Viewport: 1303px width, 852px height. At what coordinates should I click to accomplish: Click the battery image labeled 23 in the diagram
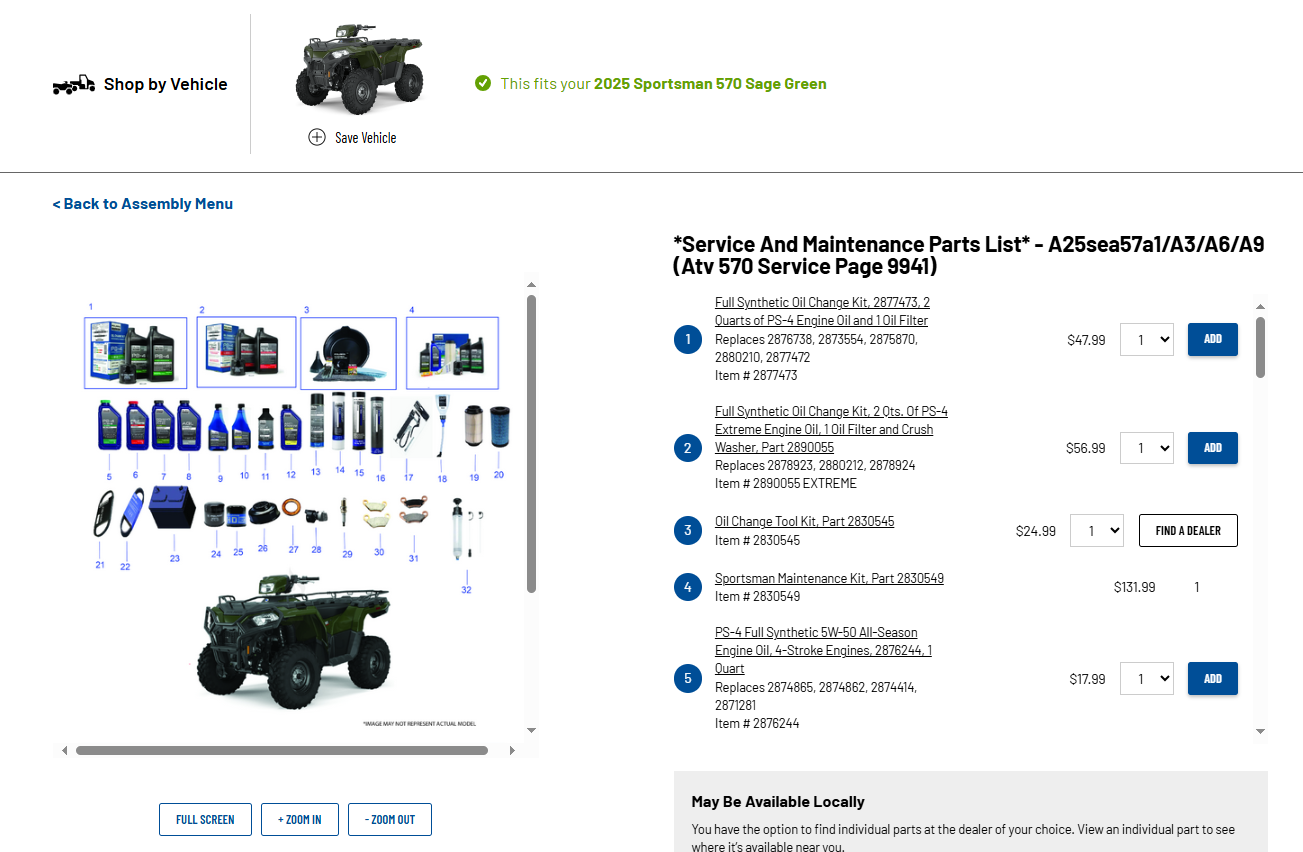pyautogui.click(x=172, y=508)
